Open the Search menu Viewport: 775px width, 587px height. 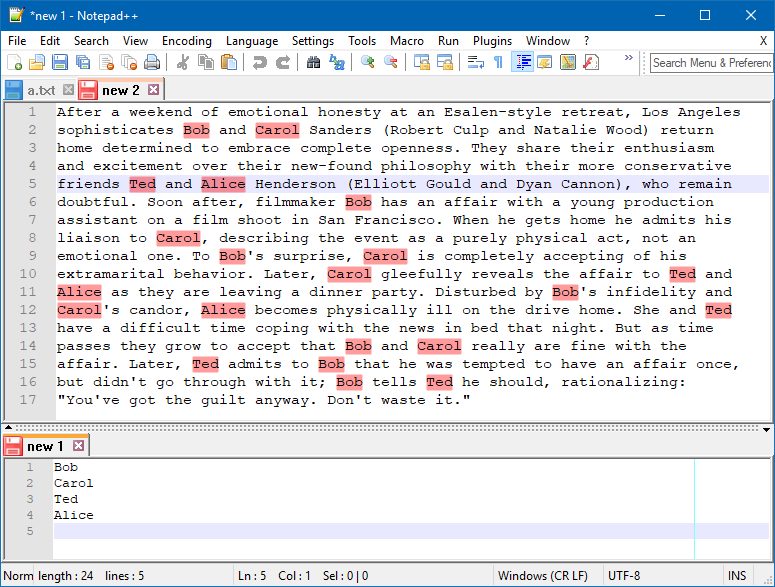91,41
